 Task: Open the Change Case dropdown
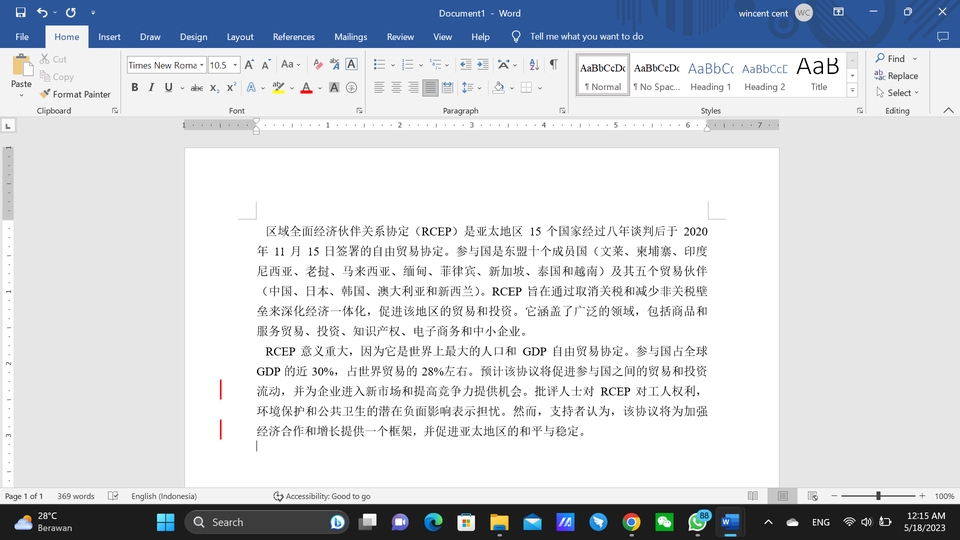[x=290, y=64]
